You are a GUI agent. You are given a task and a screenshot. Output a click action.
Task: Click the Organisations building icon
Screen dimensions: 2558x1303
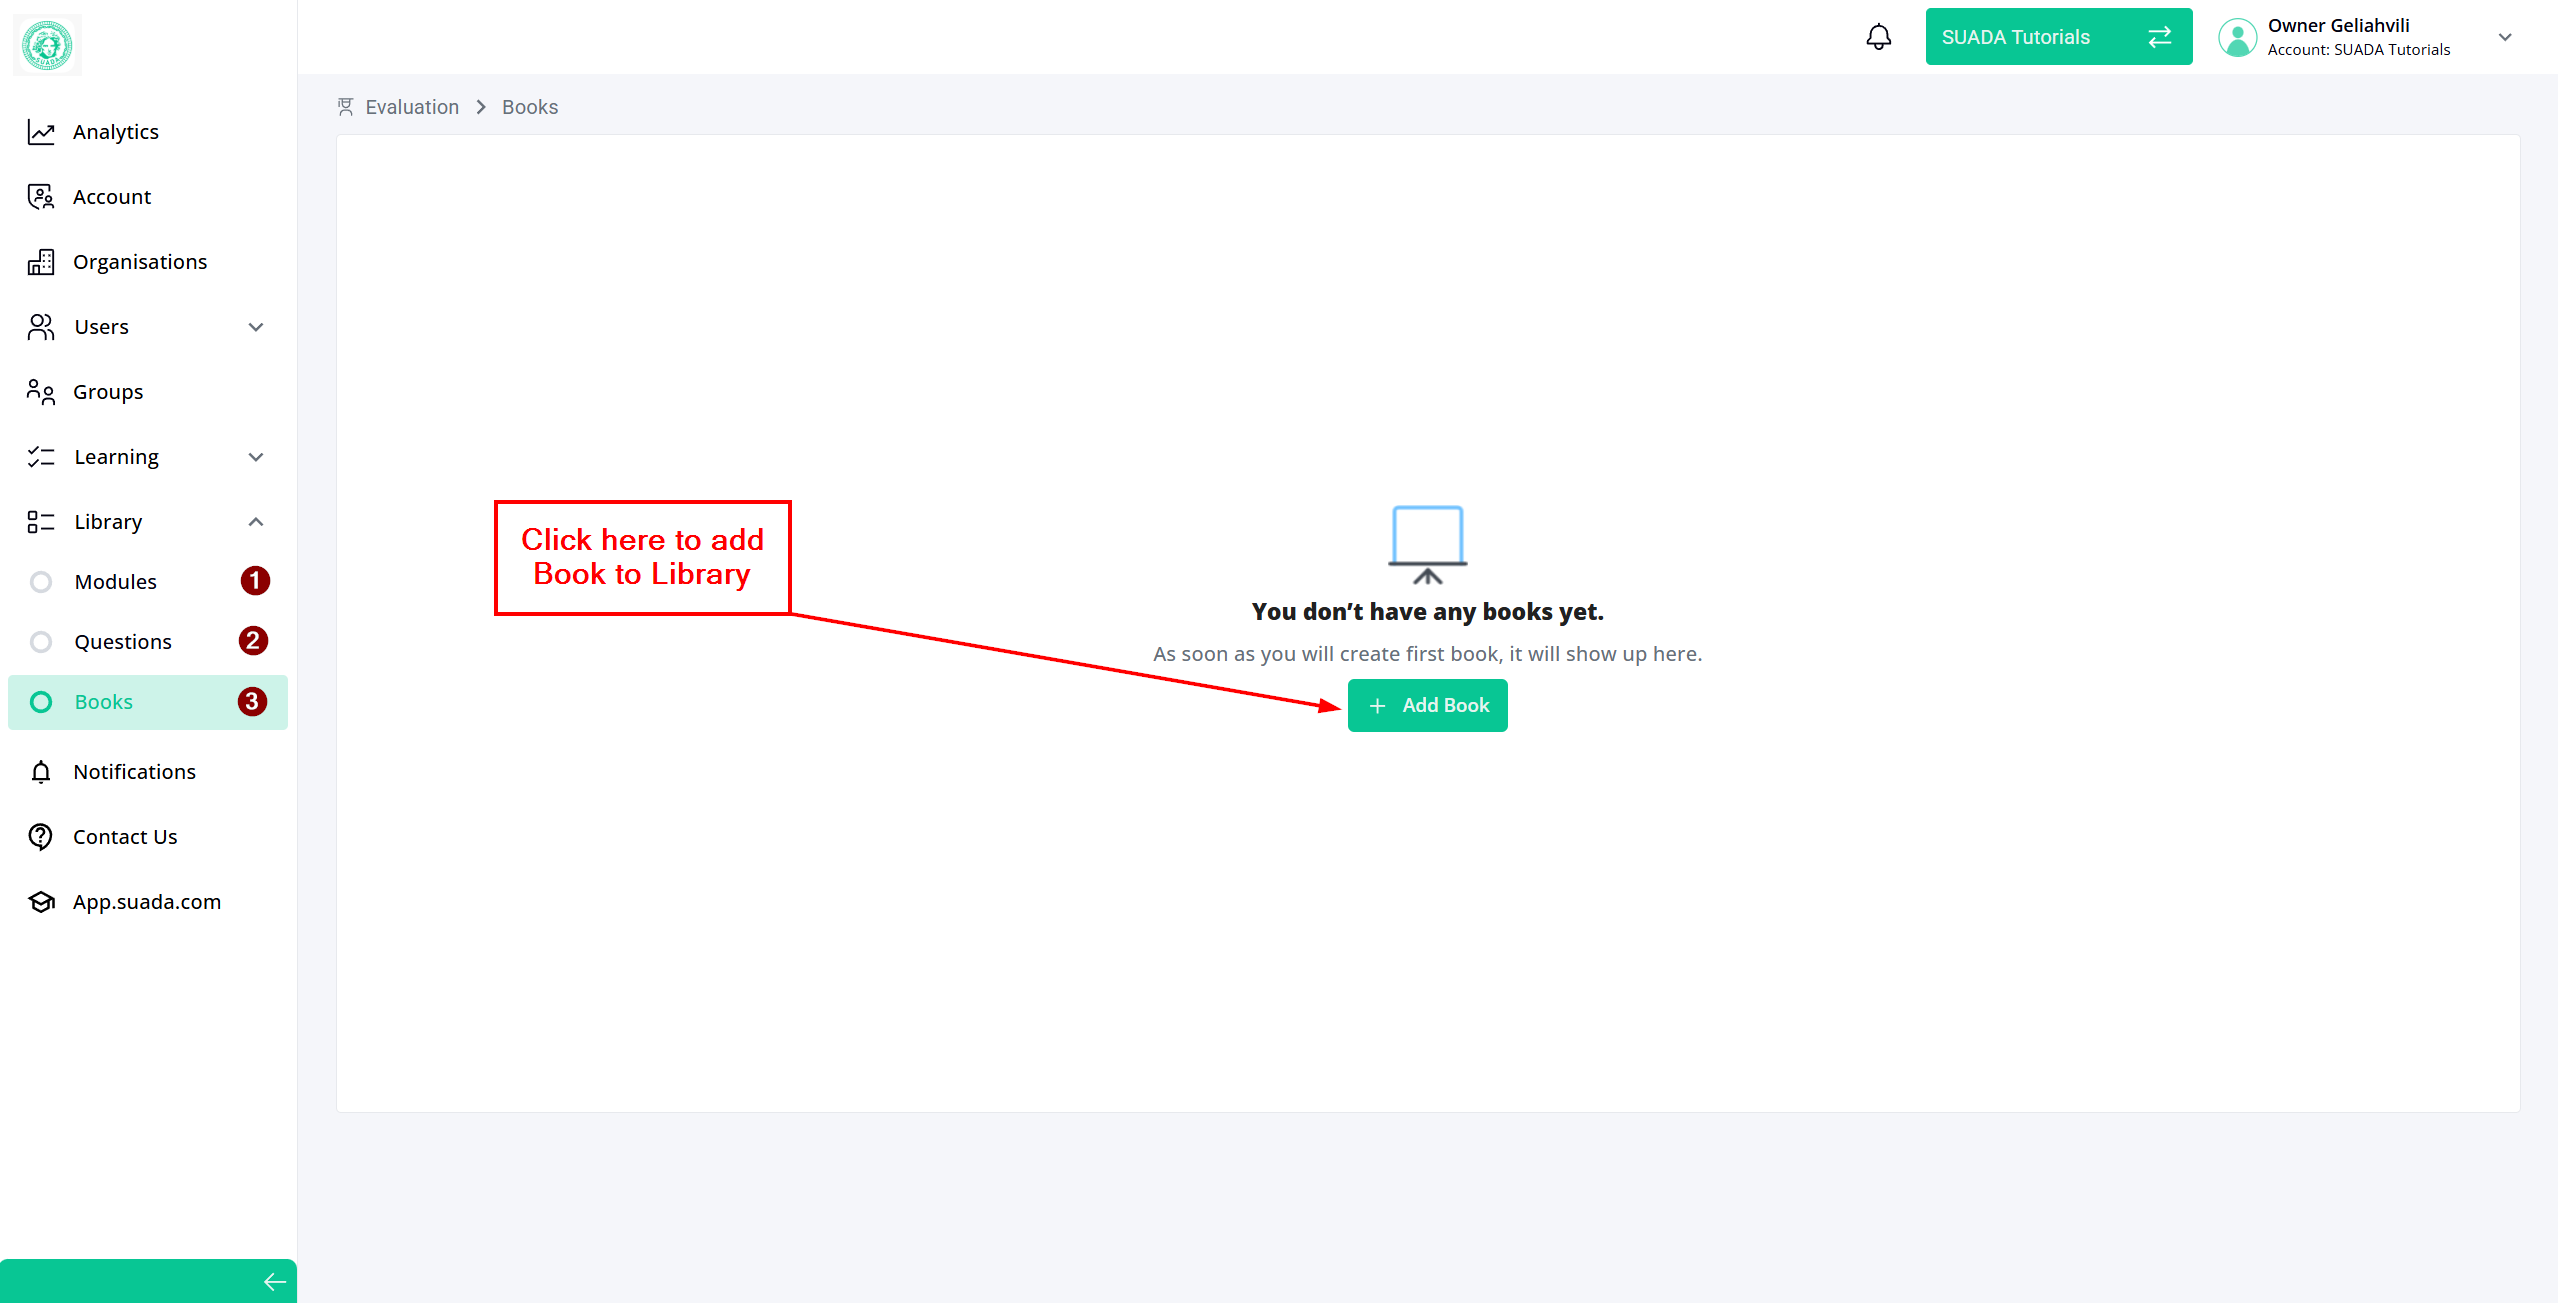click(x=41, y=262)
